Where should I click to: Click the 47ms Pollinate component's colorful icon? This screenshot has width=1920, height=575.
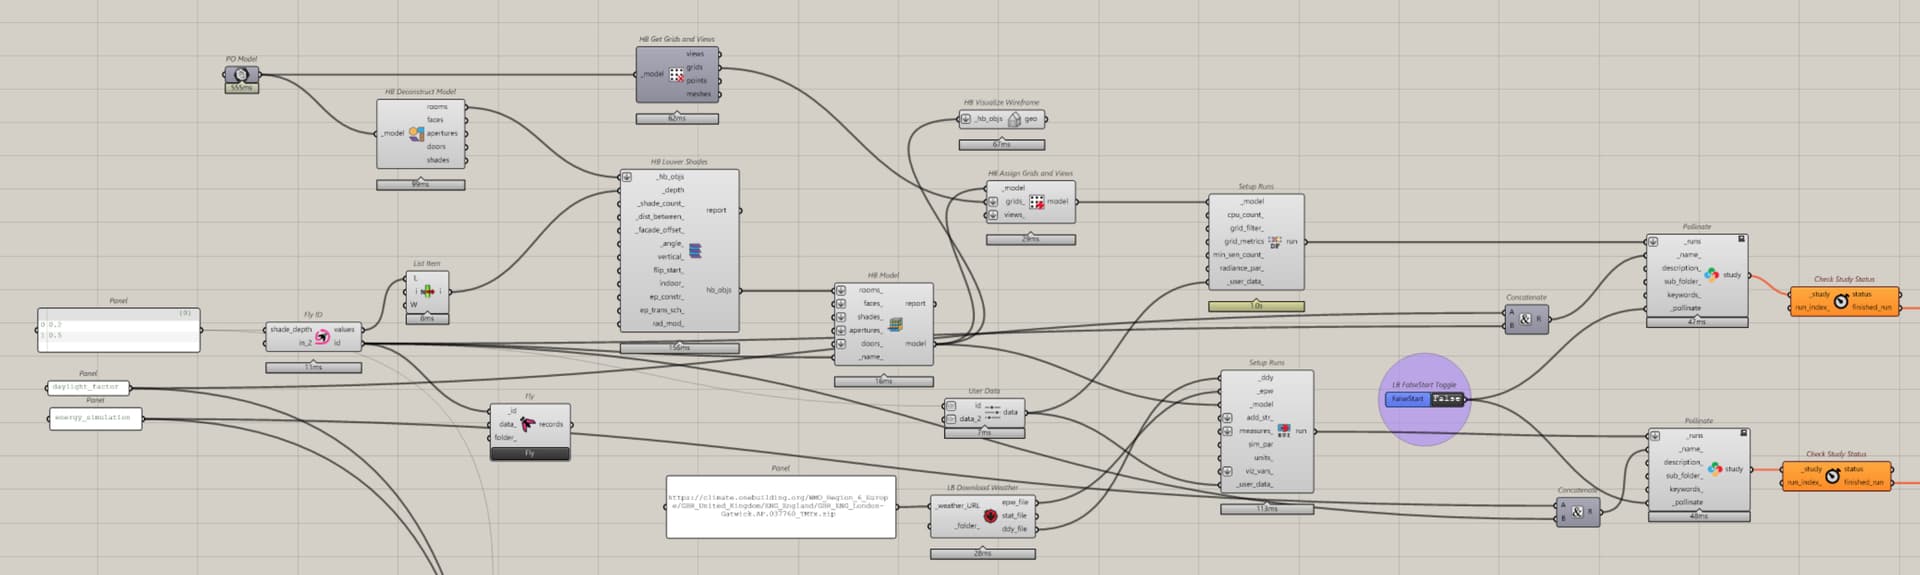click(1711, 274)
